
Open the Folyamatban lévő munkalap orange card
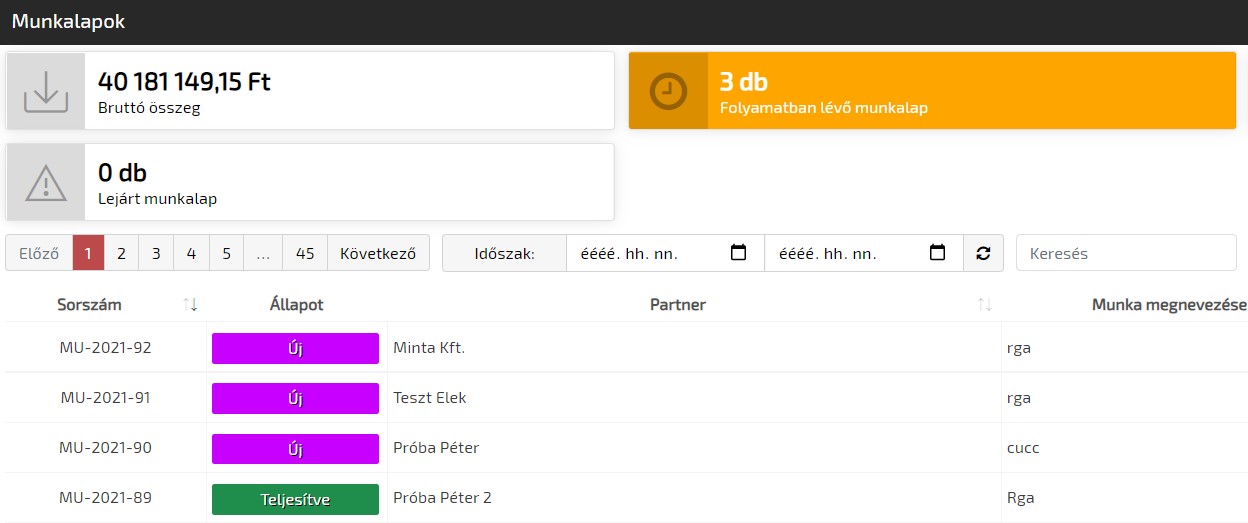(x=932, y=91)
